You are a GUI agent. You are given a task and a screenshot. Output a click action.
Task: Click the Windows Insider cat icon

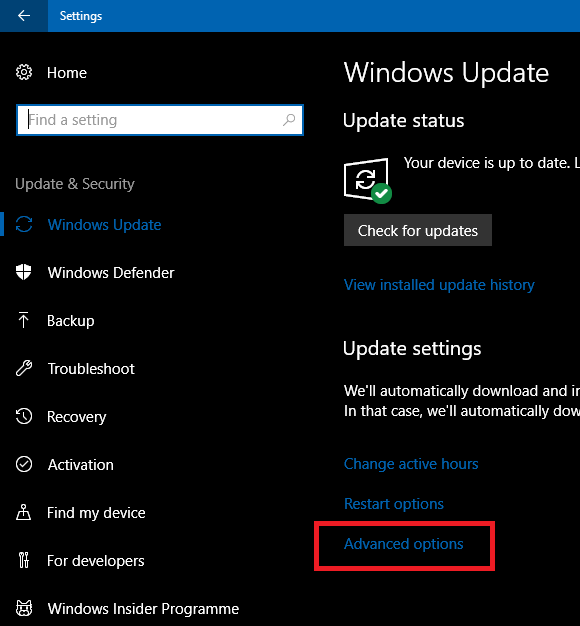[x=24, y=608]
